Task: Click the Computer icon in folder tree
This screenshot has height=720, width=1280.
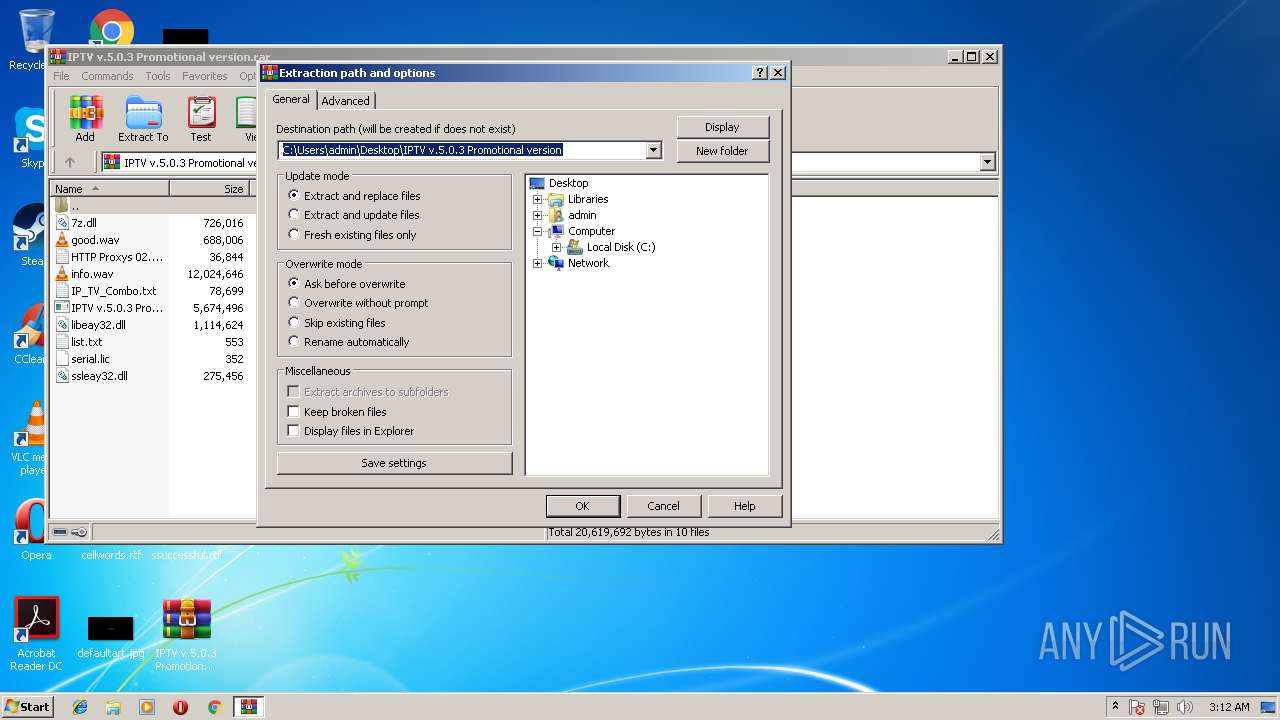Action: coord(556,231)
